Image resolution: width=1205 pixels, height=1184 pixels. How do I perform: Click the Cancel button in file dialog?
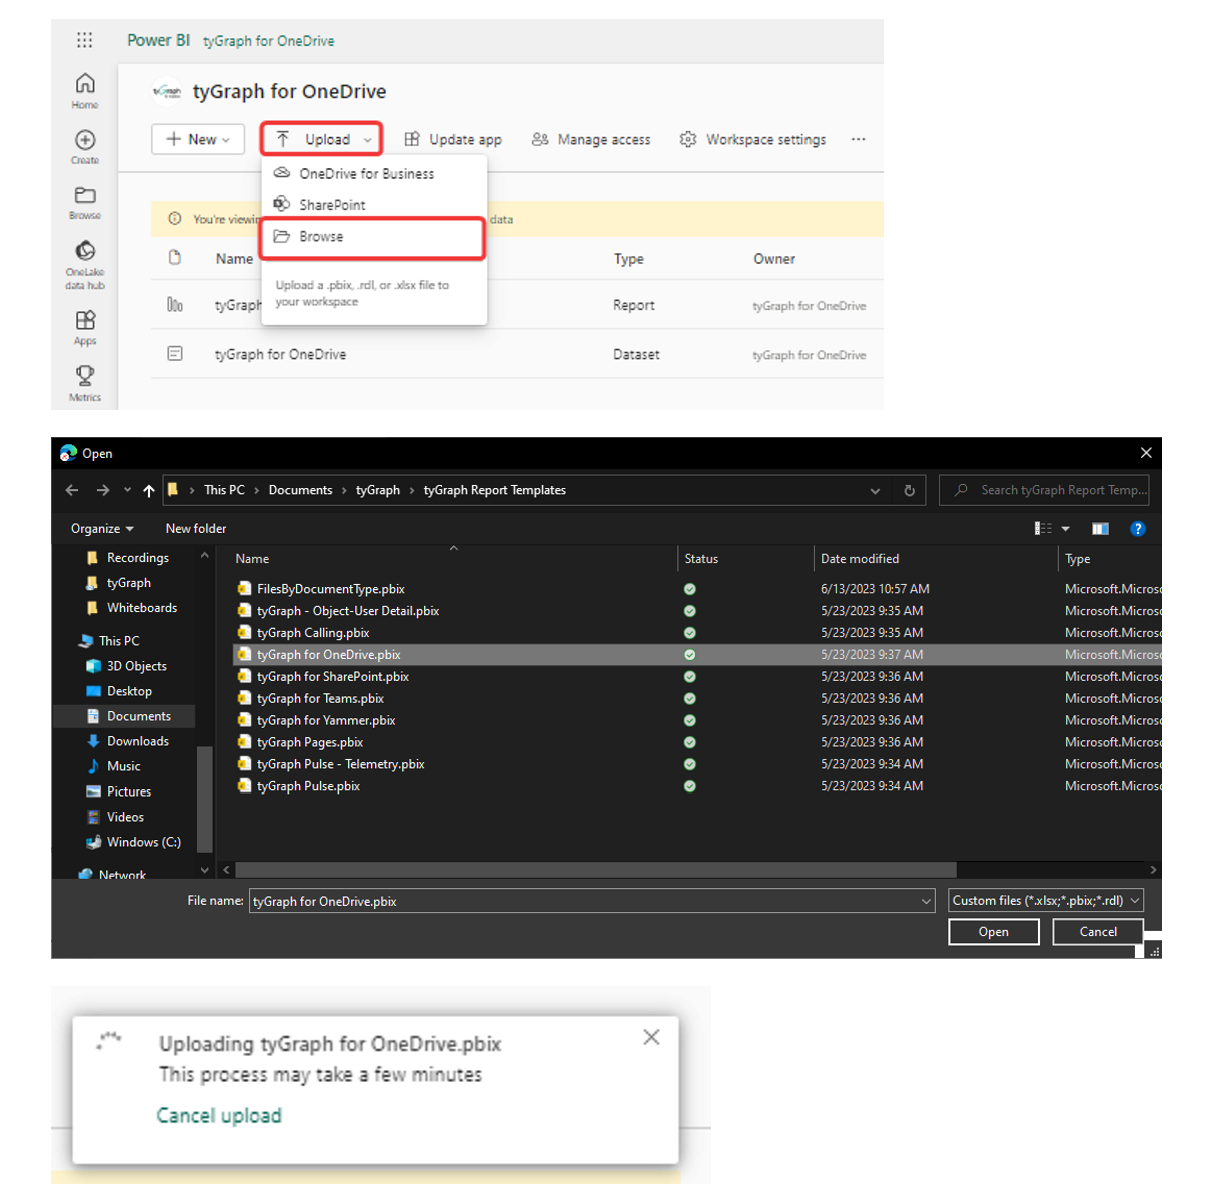point(1098,932)
